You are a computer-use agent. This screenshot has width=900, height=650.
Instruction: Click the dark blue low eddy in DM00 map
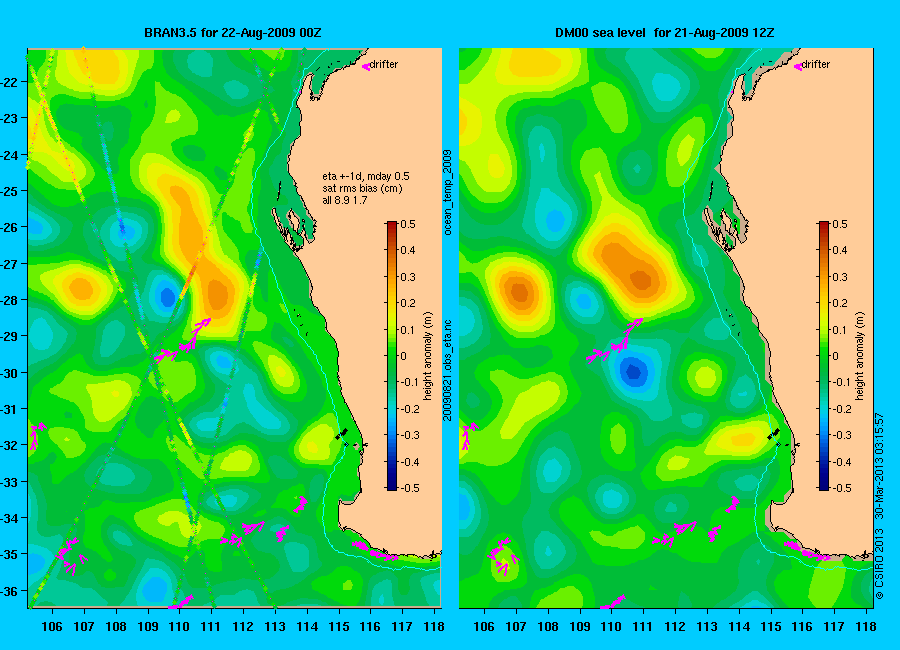click(633, 372)
